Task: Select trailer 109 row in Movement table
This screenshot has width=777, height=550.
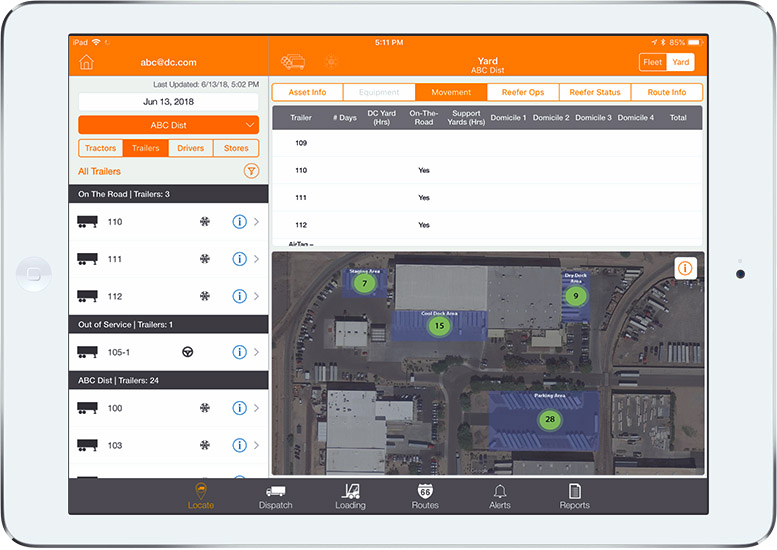Action: [487, 143]
